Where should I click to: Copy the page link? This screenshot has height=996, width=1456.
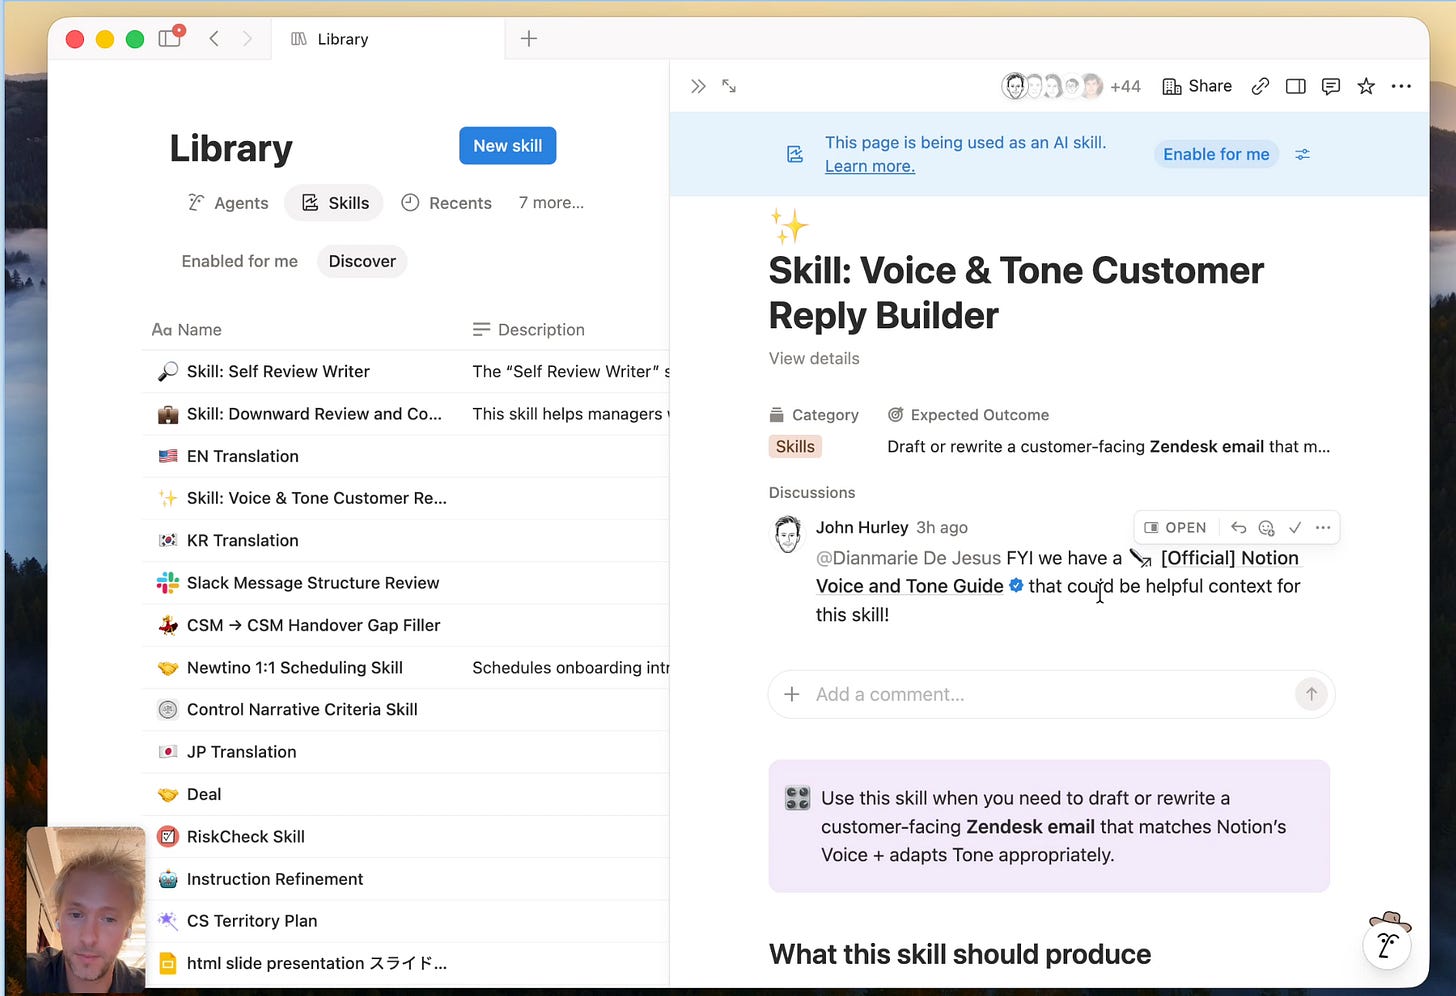(1260, 86)
